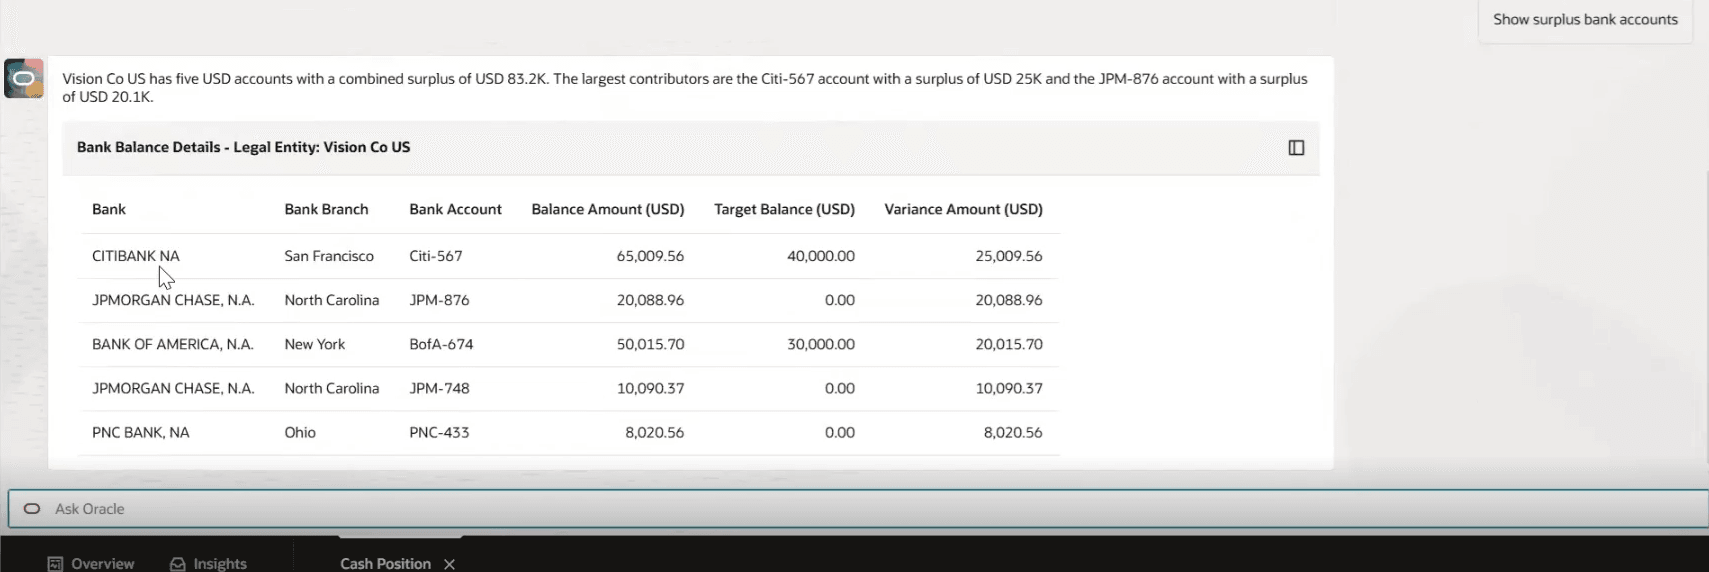Click the San Francisco branch cell

click(x=329, y=256)
